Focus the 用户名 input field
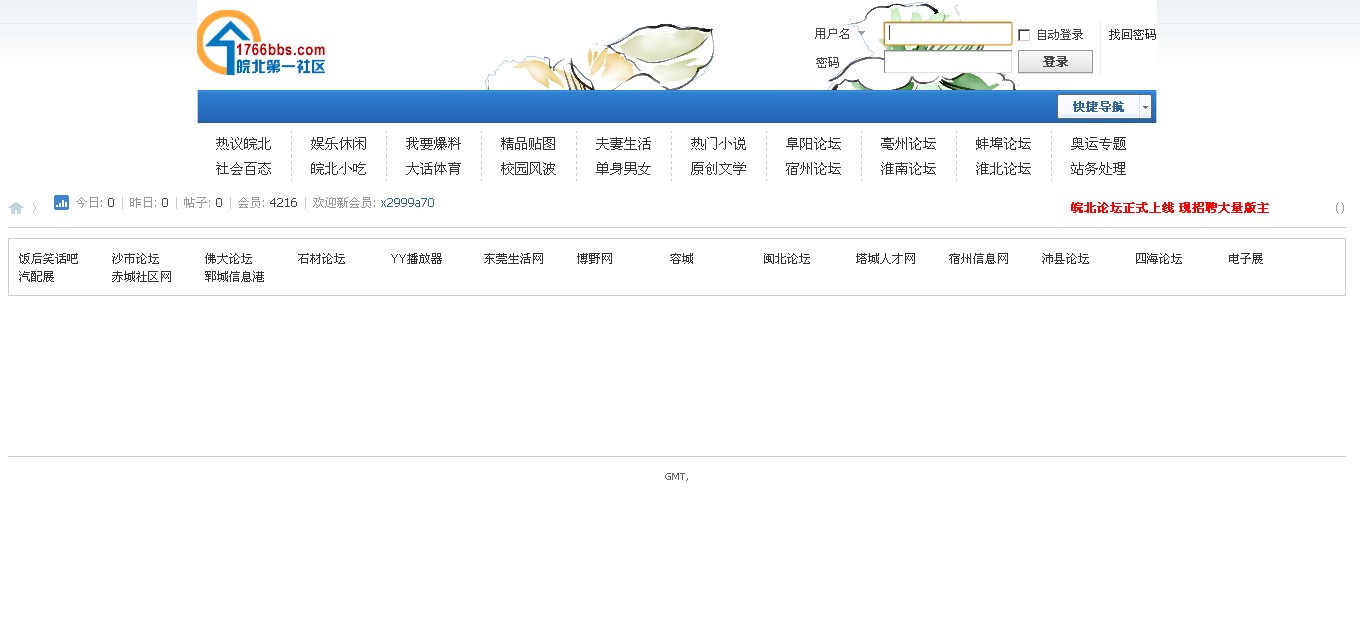1360x639 pixels. pos(948,34)
